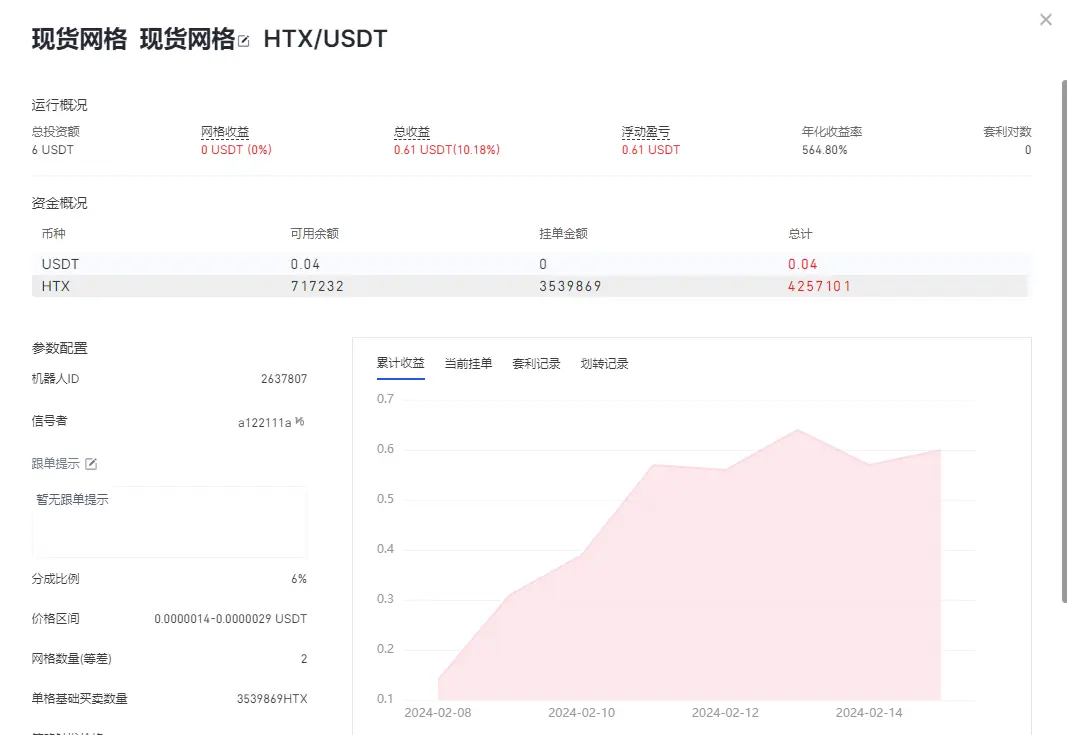Click the 网格数量(等差) label

point(71,659)
